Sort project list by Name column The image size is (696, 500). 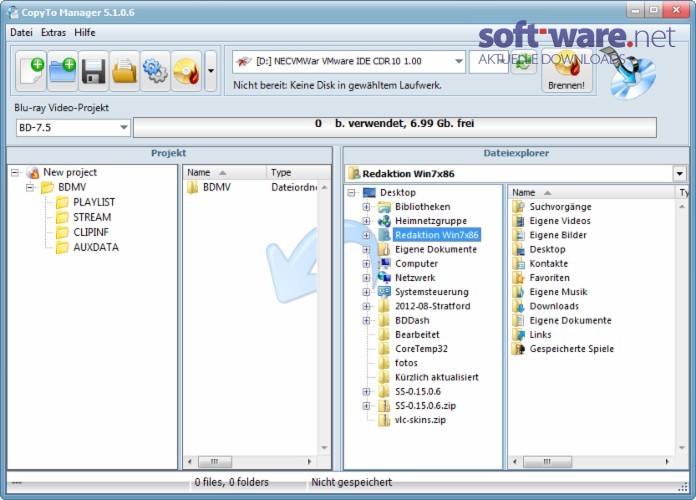tap(224, 172)
